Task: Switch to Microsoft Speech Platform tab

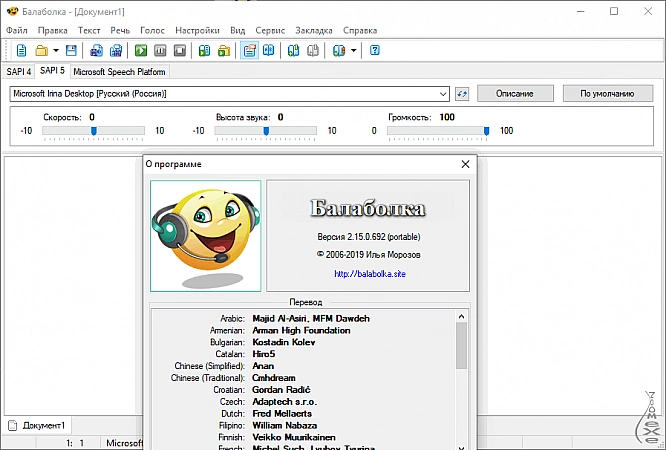Action: point(120,72)
